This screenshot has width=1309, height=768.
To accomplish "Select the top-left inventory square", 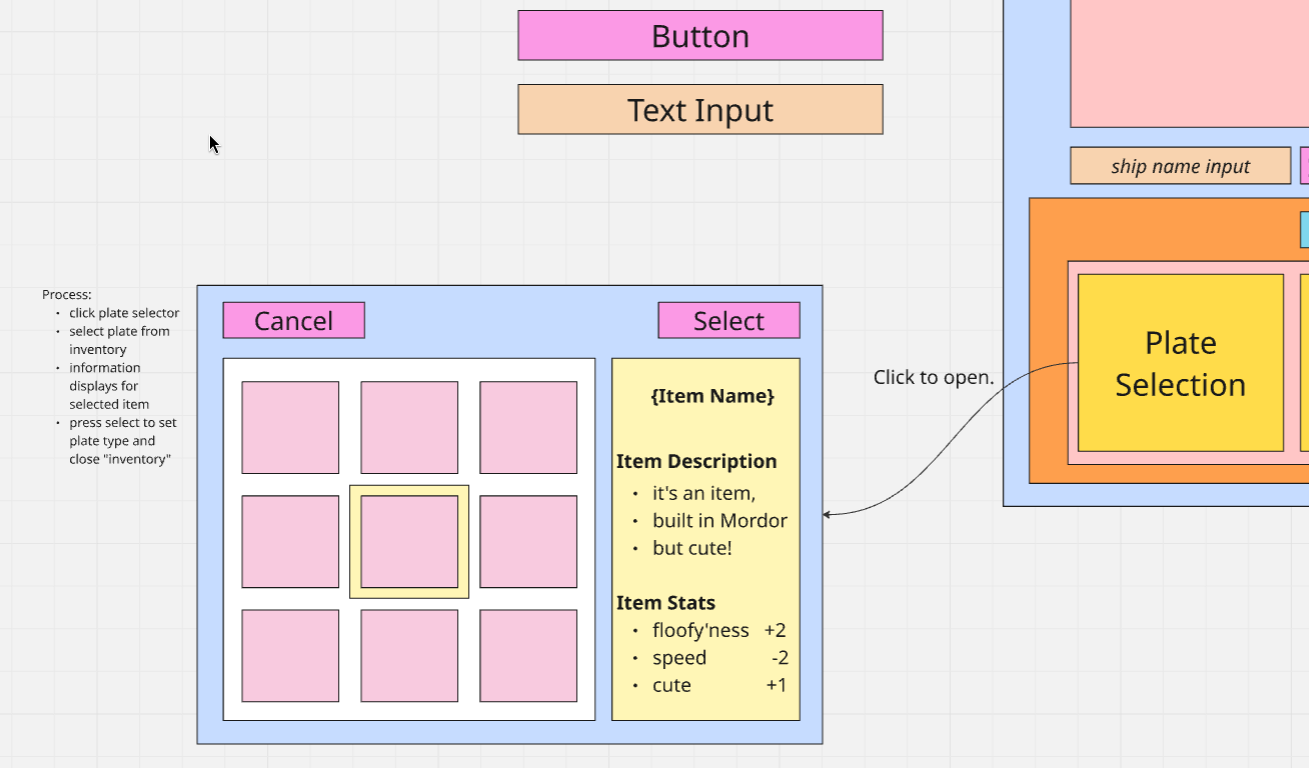I will point(290,427).
